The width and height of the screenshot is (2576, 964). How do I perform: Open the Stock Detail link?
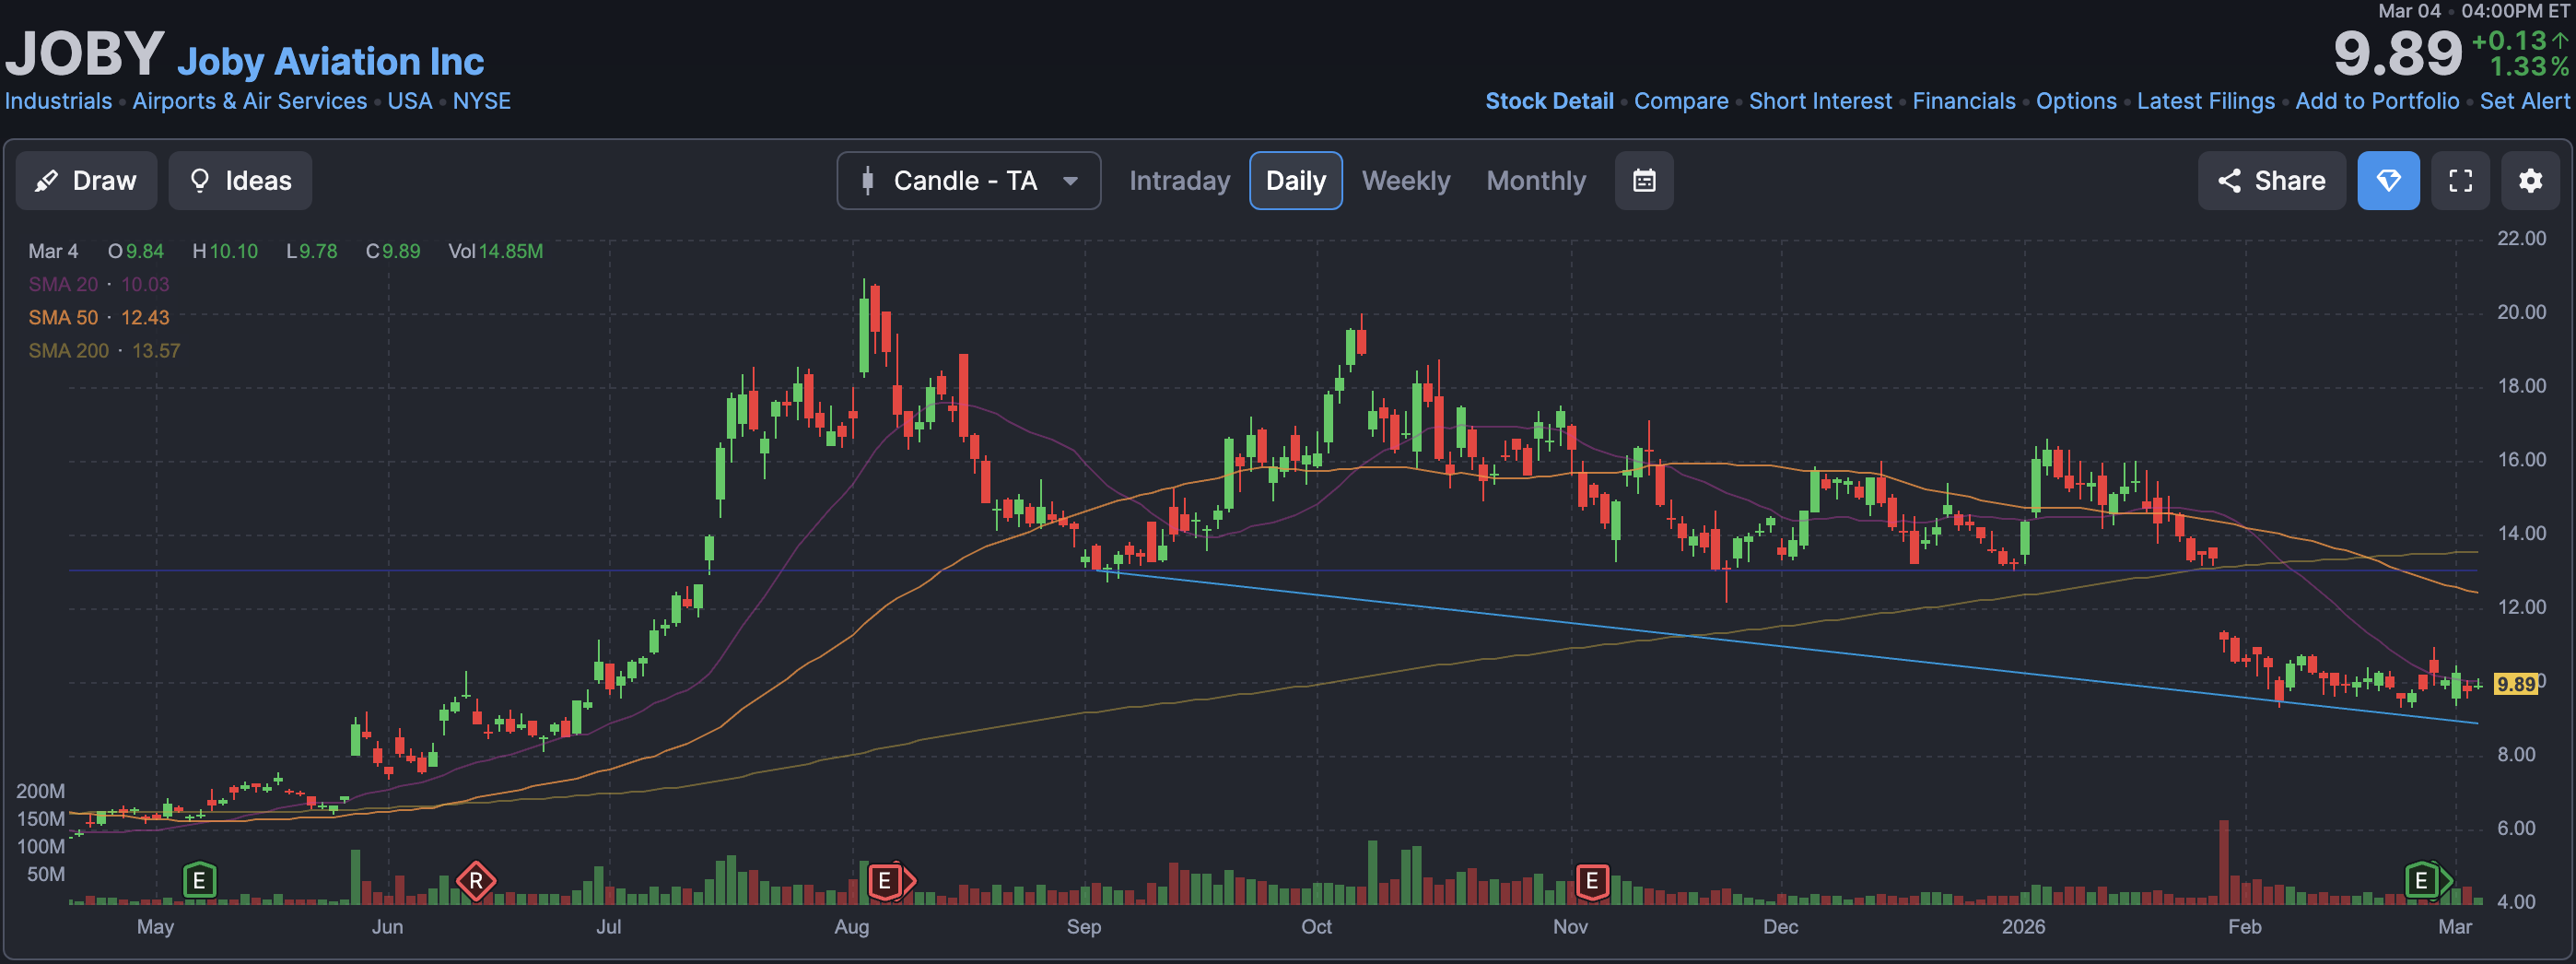click(x=1549, y=101)
